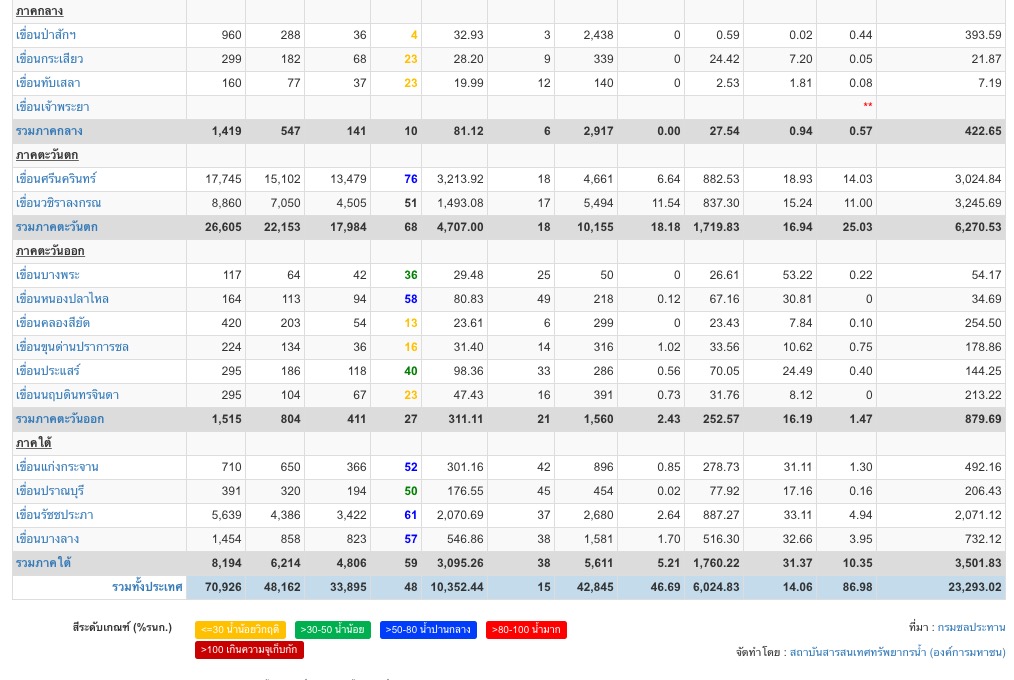Viewport: 1014px width, 680px height.
Task: Follow the กรมชลประทาน source link
Action: pos(971,627)
